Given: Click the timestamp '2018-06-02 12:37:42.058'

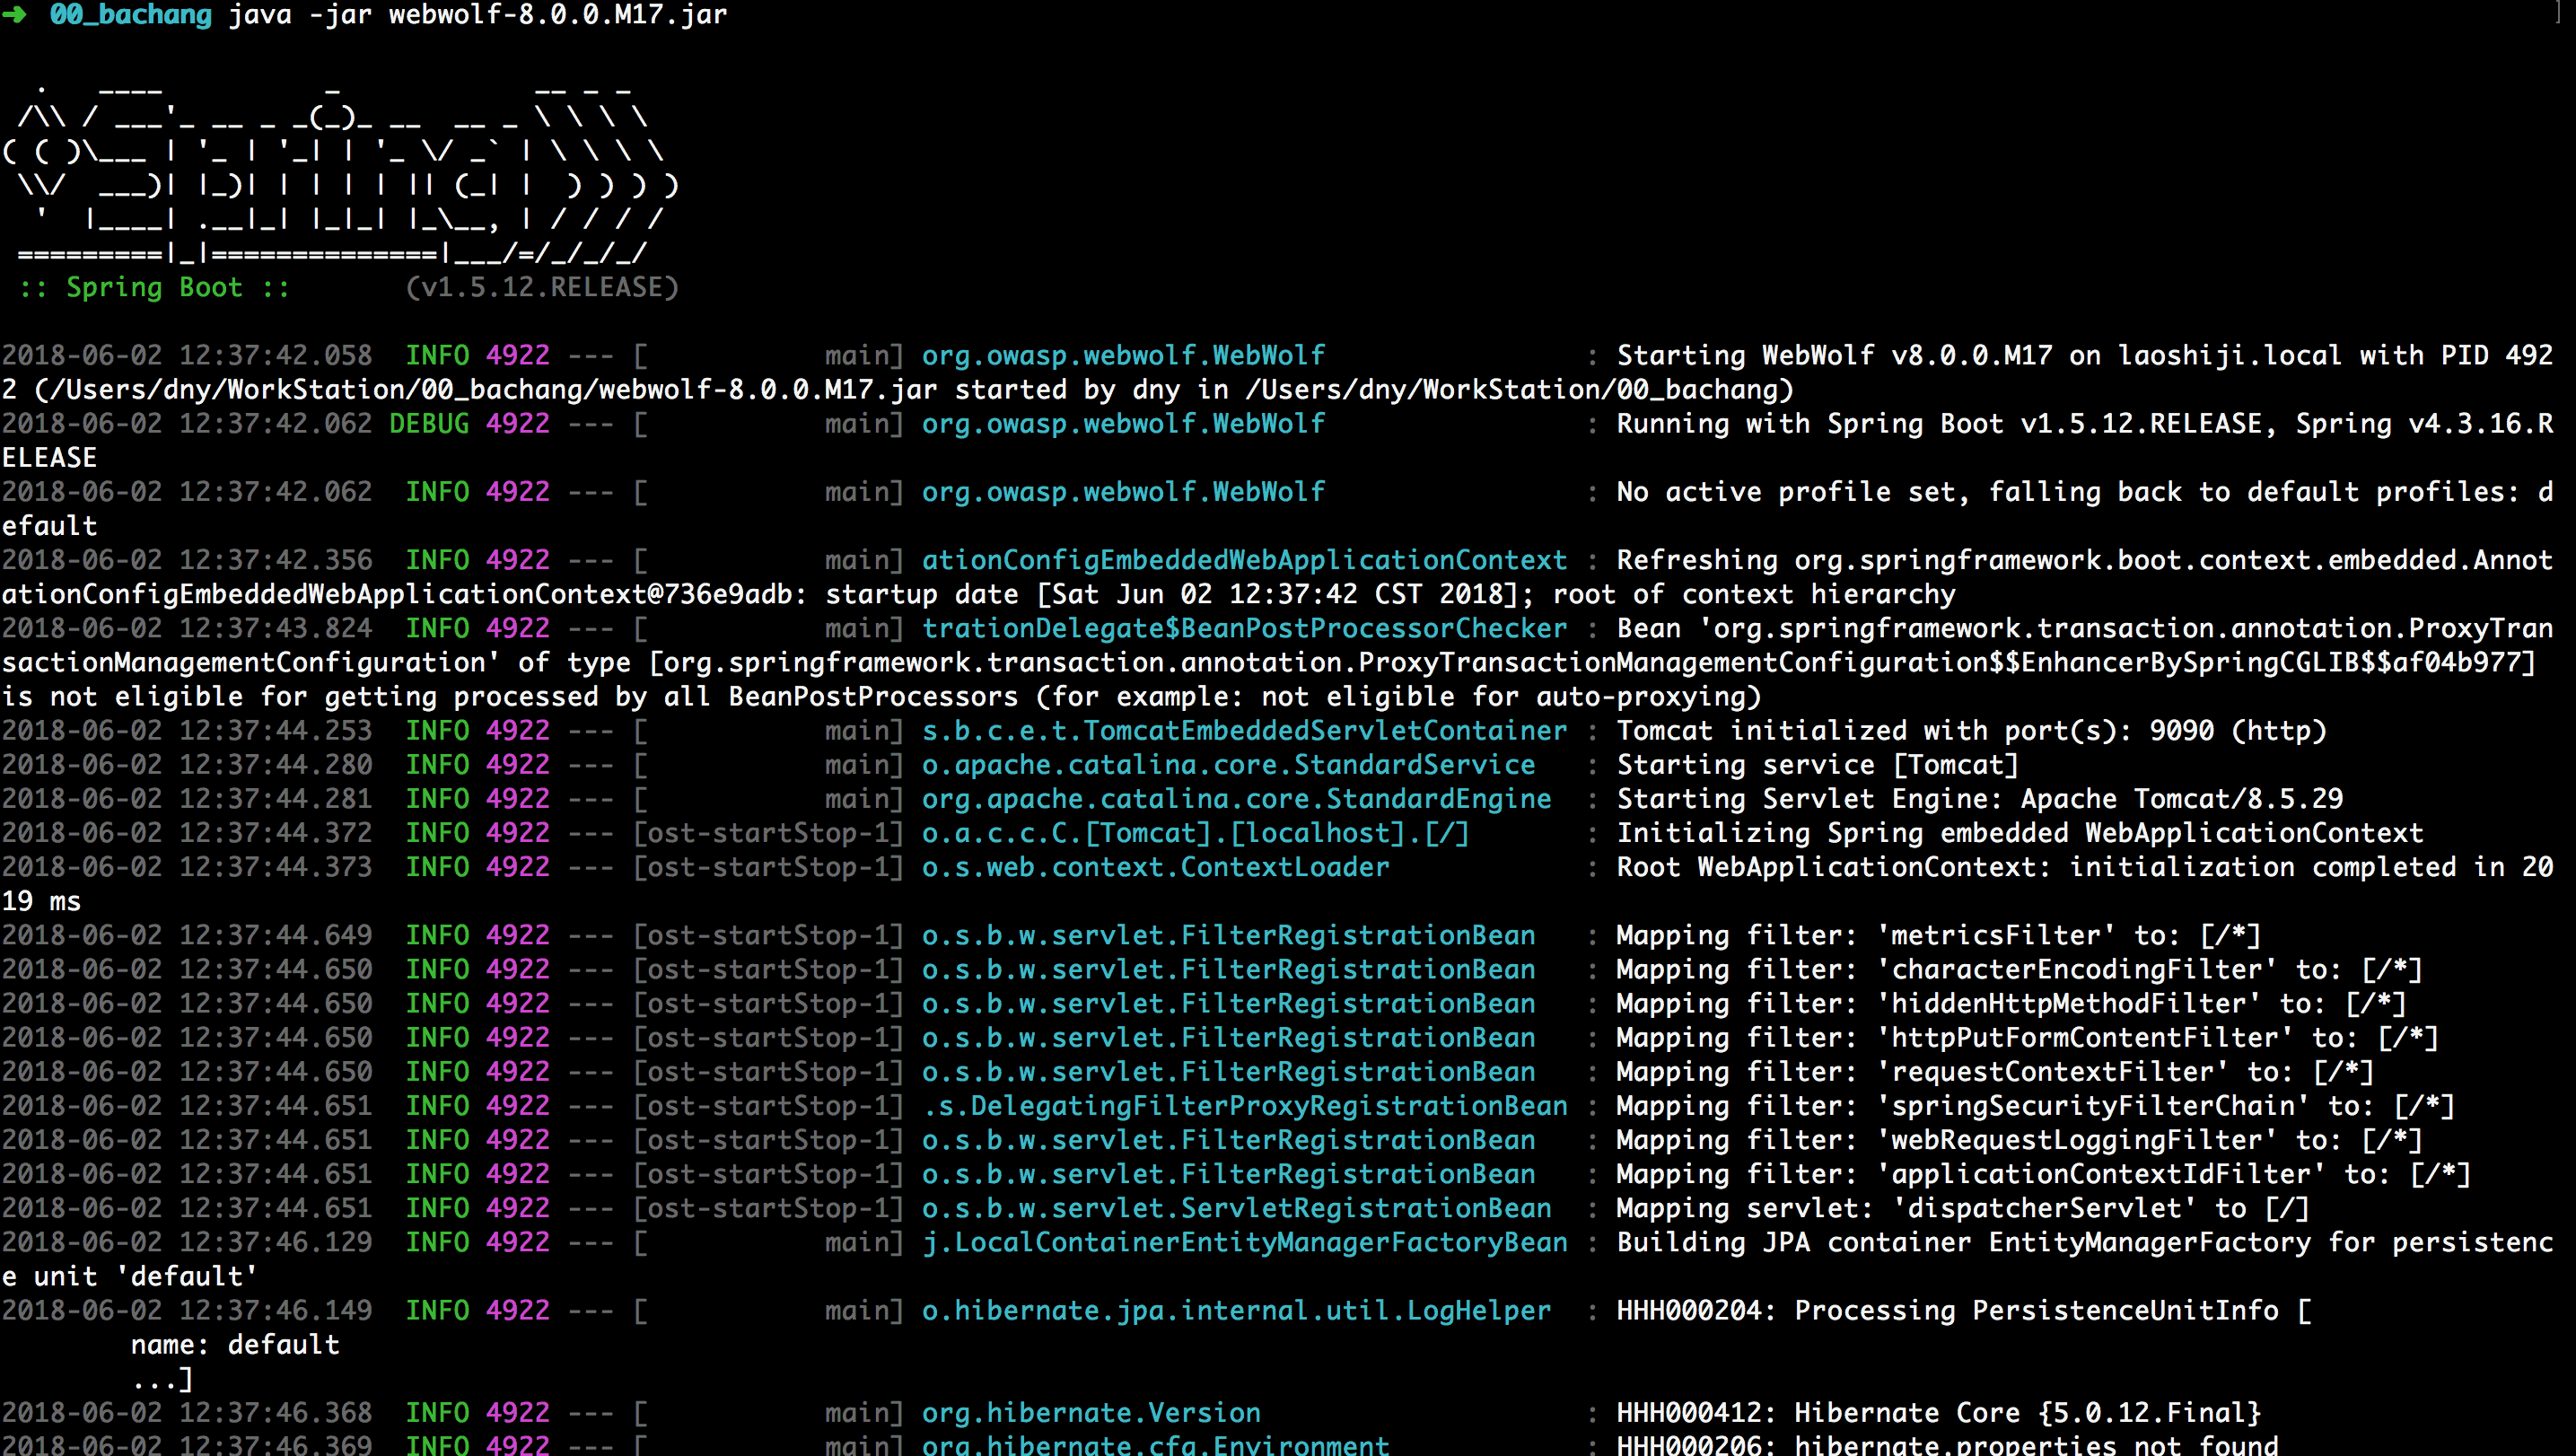Looking at the screenshot, I should point(187,356).
